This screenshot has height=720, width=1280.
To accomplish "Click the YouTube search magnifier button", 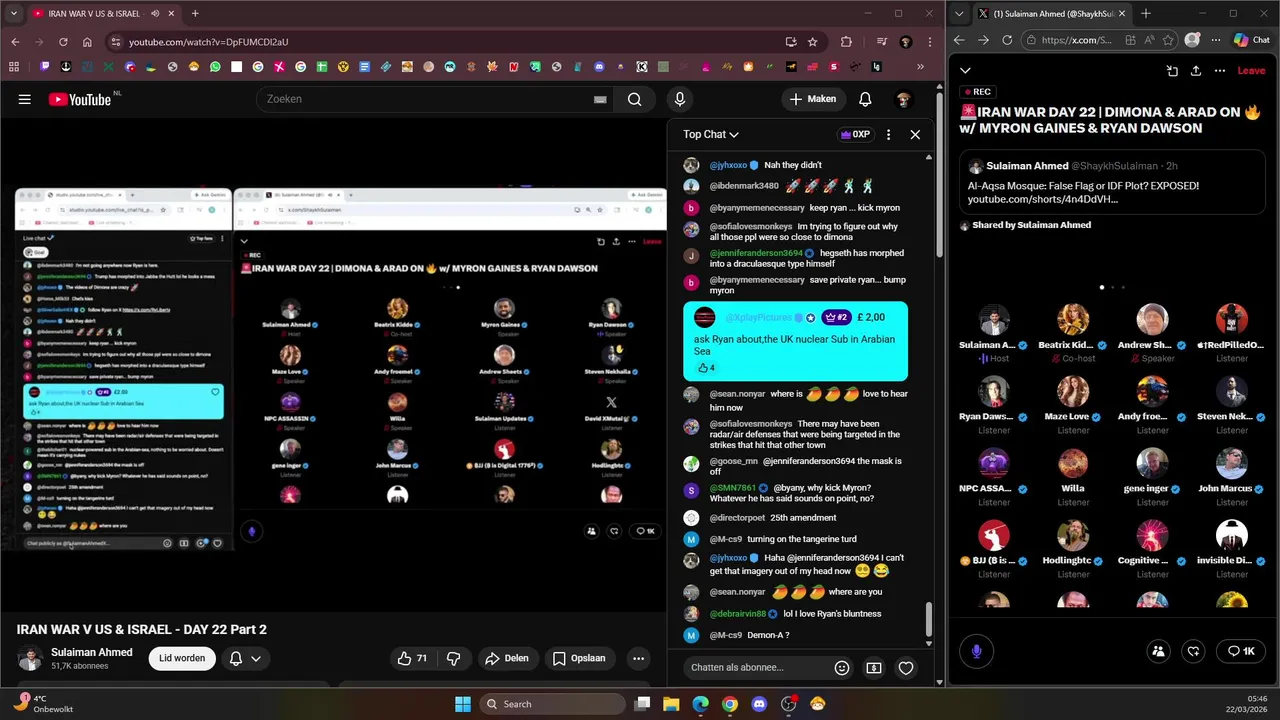I will [634, 99].
